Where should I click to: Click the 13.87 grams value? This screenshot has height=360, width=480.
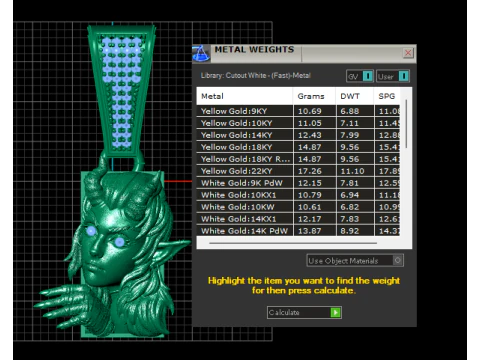coord(310,231)
